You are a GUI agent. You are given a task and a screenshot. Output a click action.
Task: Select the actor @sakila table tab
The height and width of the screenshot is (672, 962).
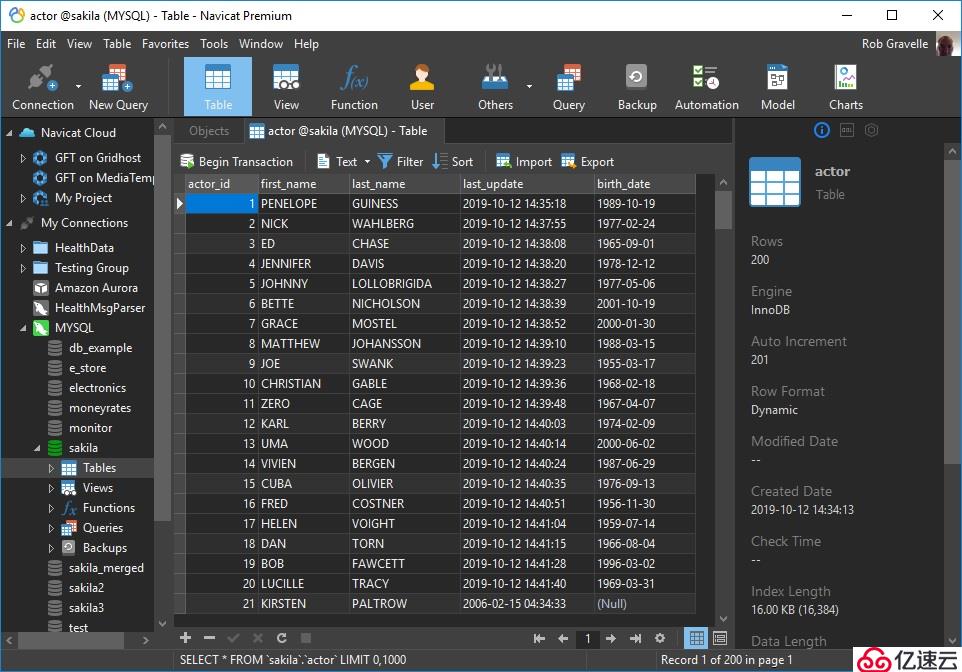[344, 131]
